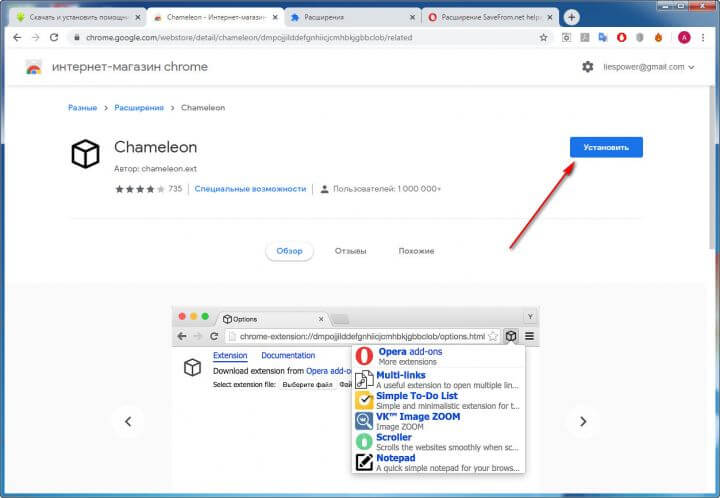This screenshot has width=720, height=498.
Task: Show next screenshot with right chevron
Action: coord(583,421)
